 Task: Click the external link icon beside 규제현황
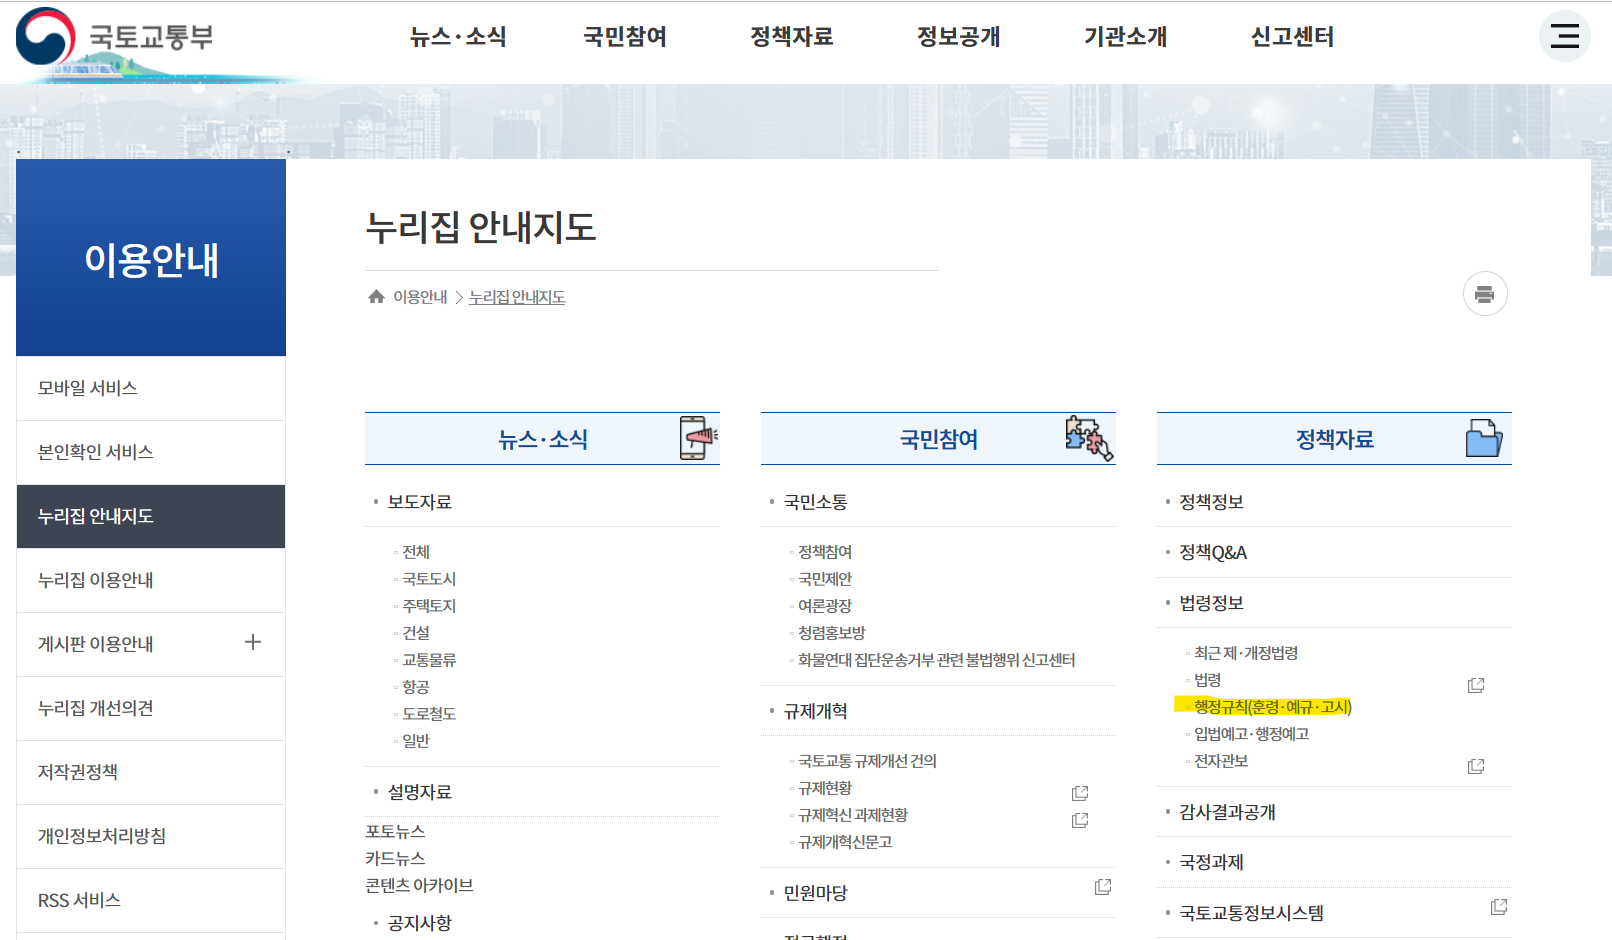pyautogui.click(x=1080, y=792)
